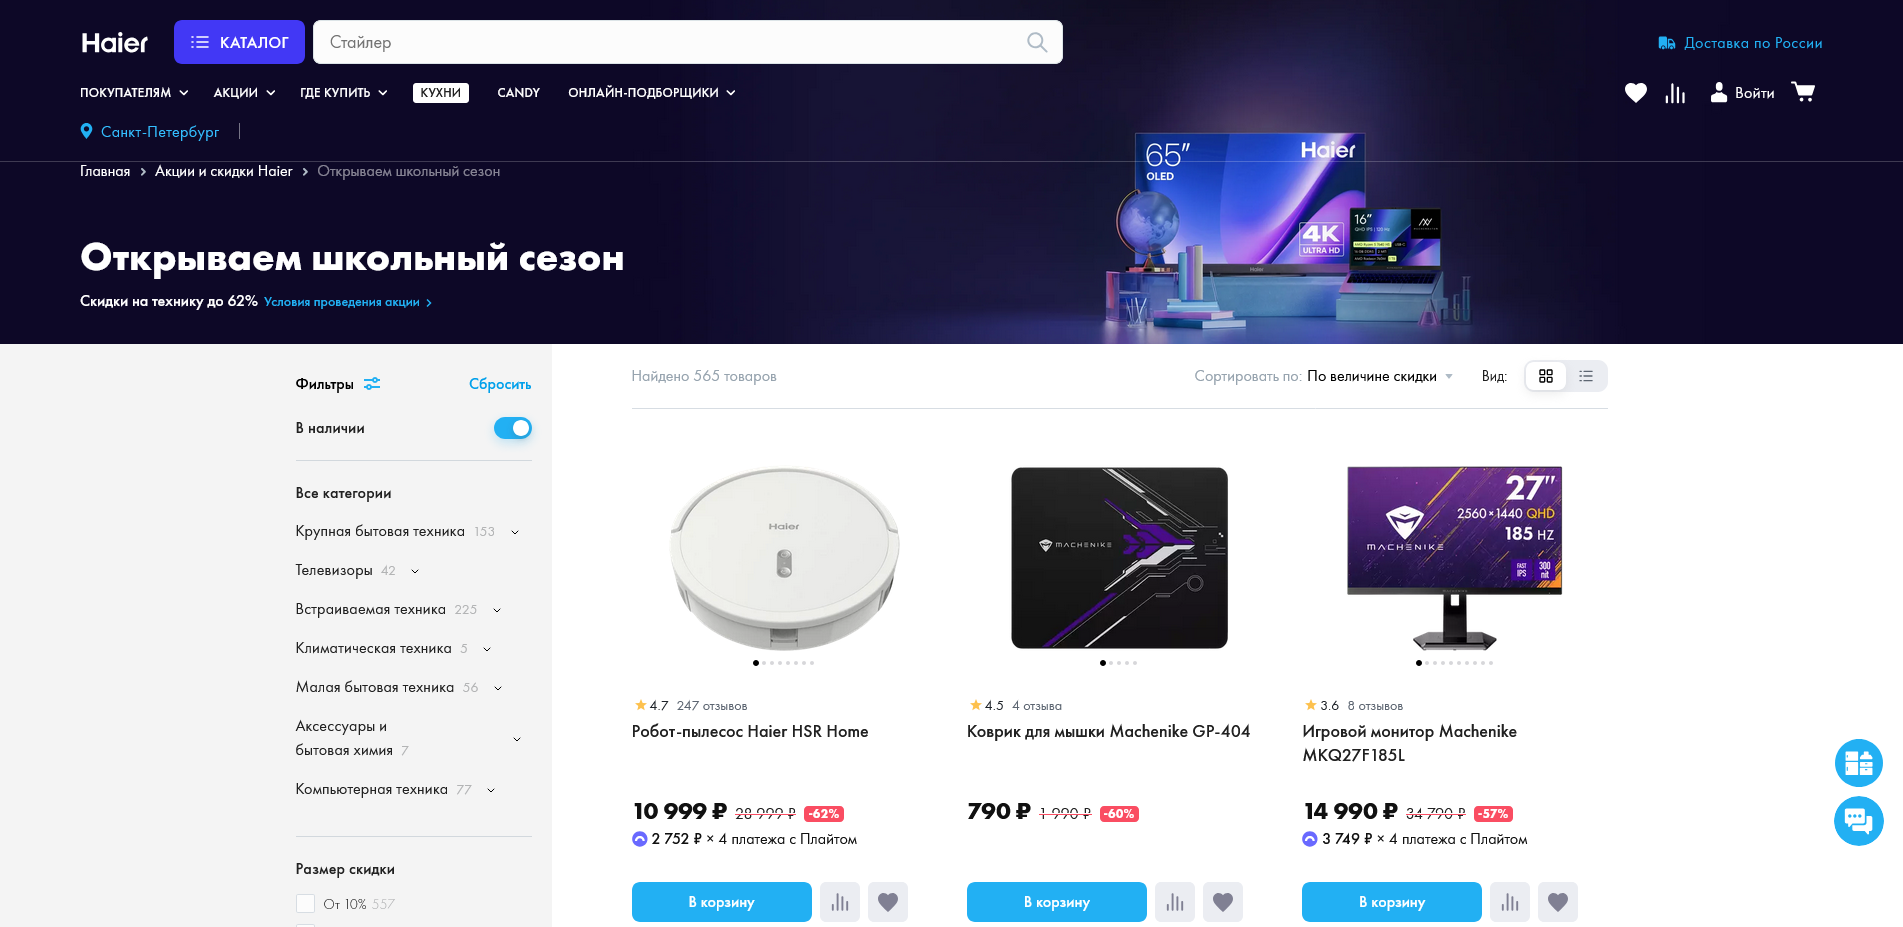Open the gift widget icon

(1859, 763)
